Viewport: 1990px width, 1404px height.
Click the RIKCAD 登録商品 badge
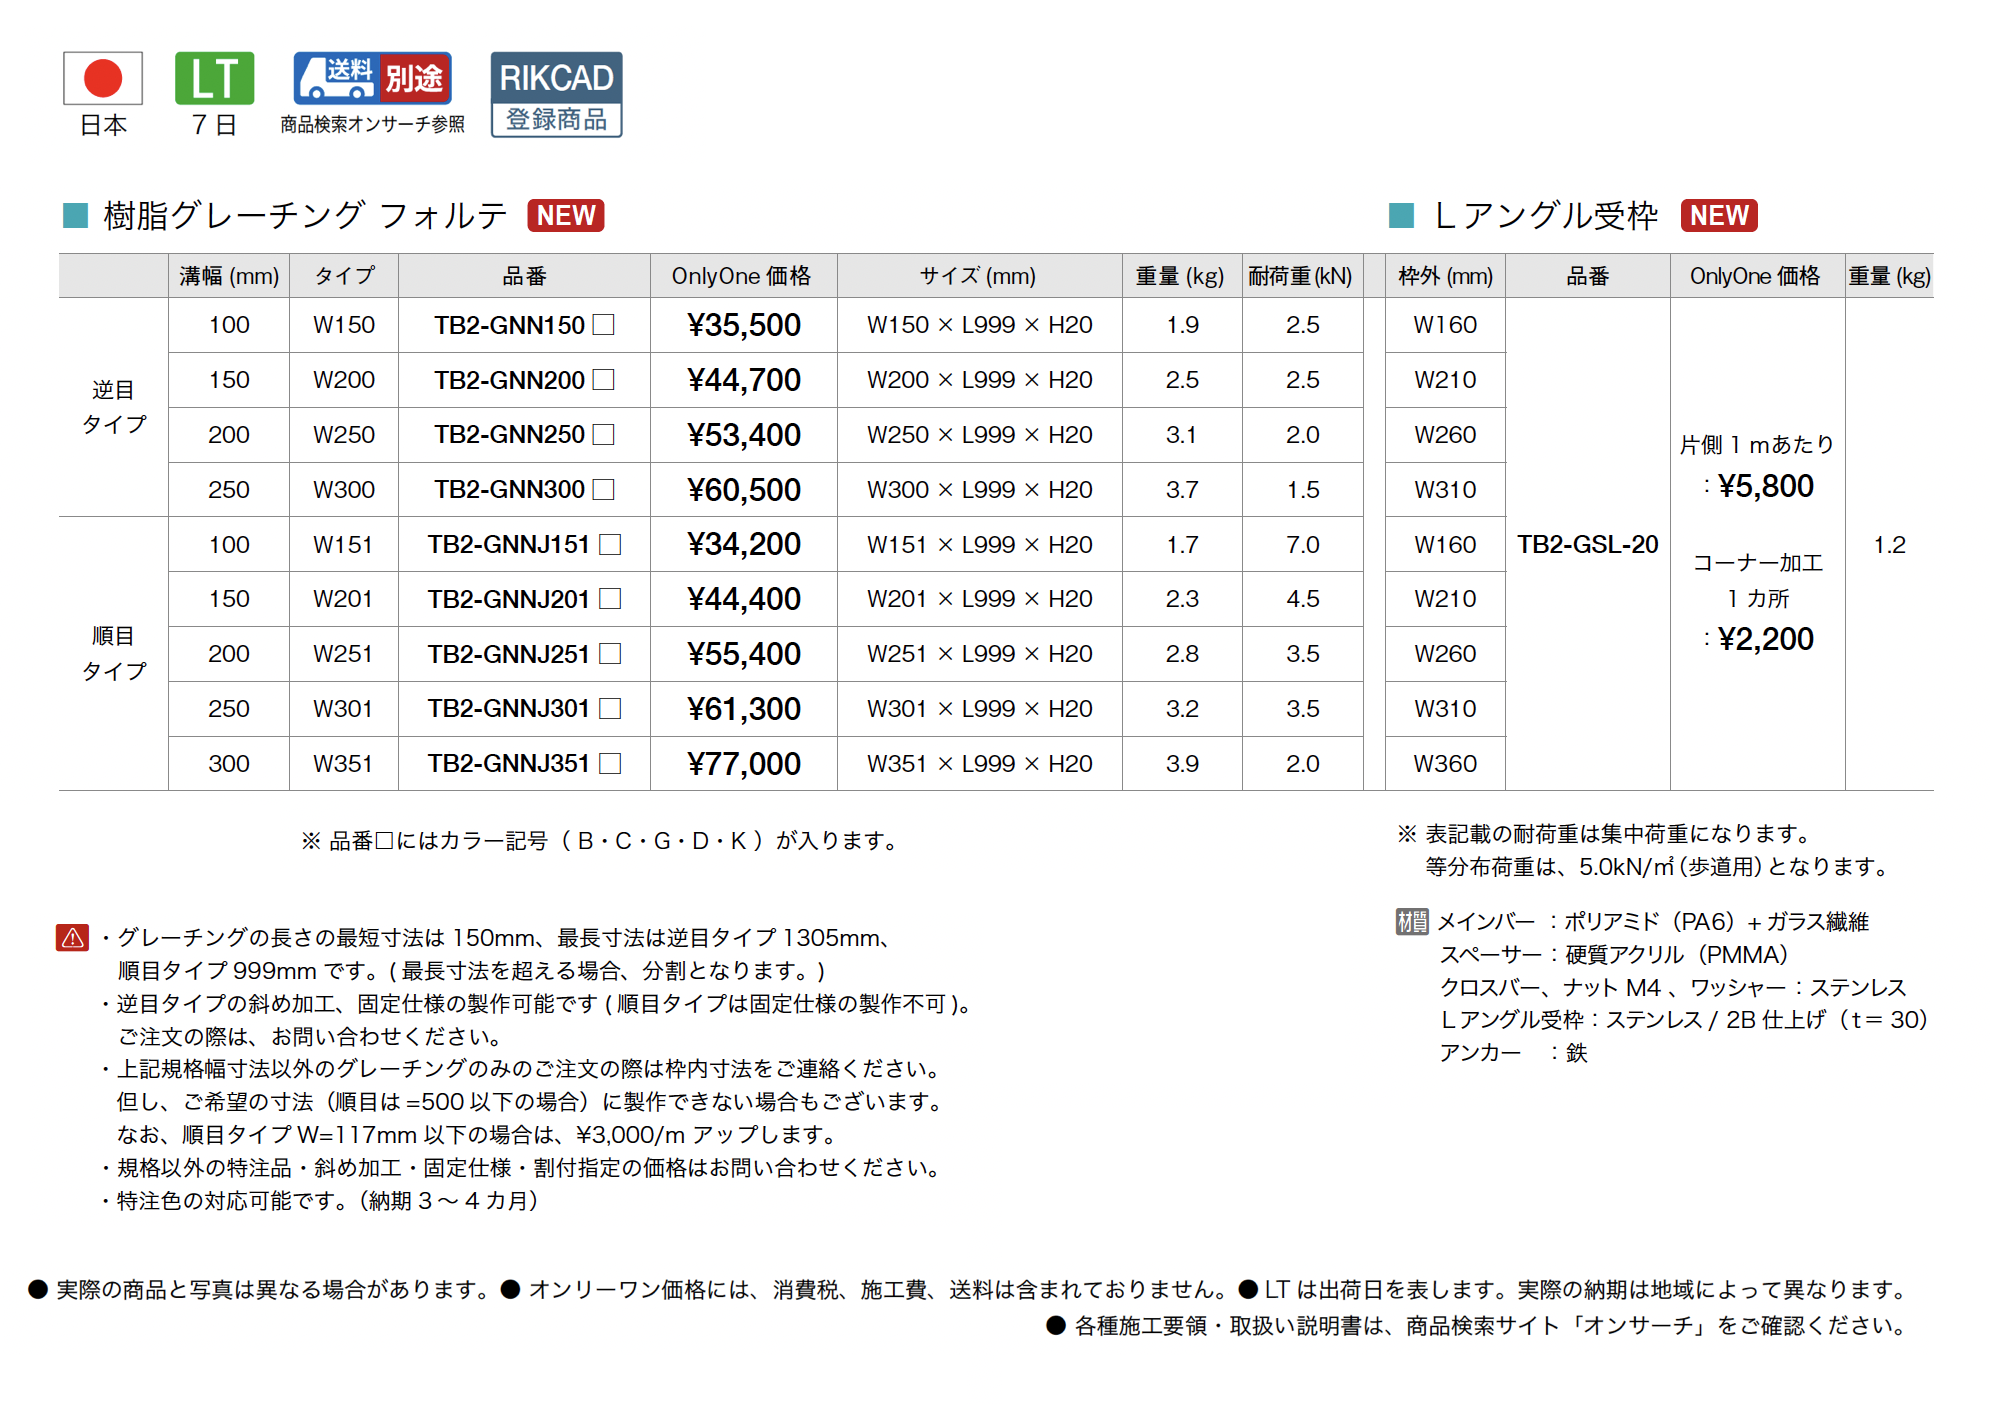tap(556, 95)
